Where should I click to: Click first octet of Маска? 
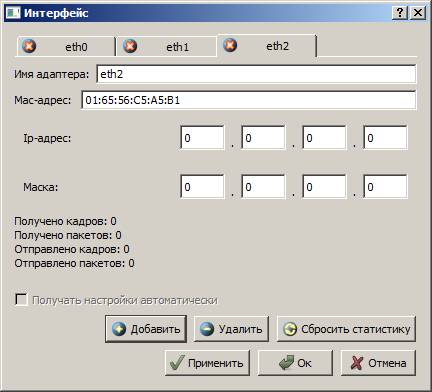pyautogui.click(x=202, y=186)
